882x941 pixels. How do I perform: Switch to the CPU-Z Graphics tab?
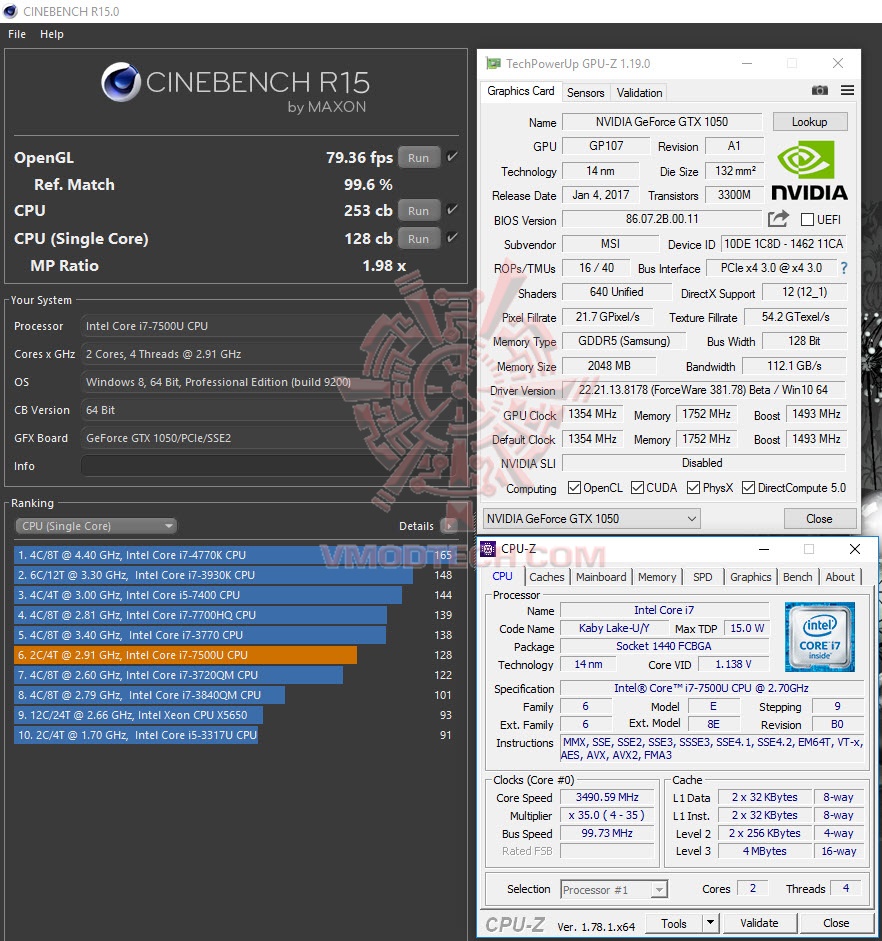click(751, 577)
